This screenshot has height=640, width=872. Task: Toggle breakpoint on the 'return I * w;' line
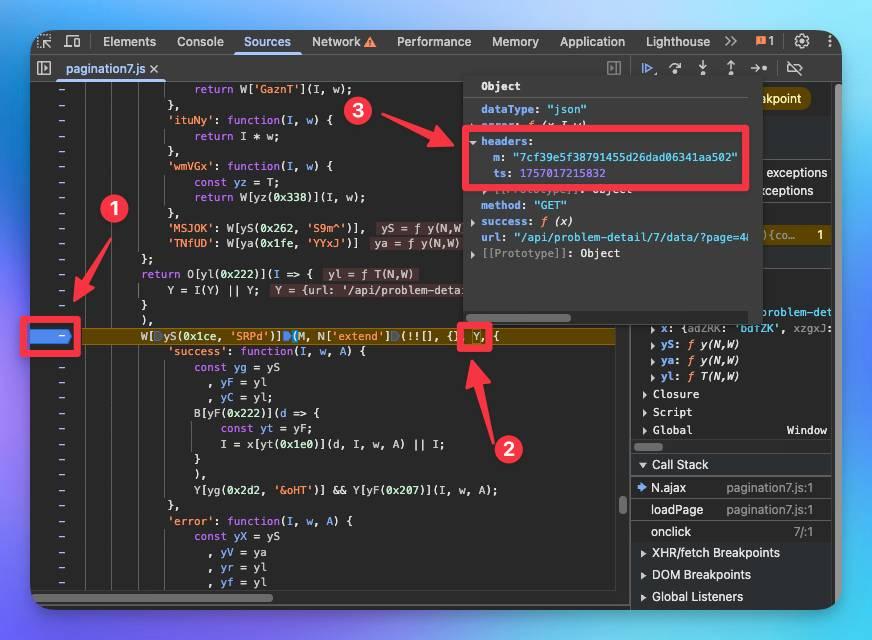point(62,136)
